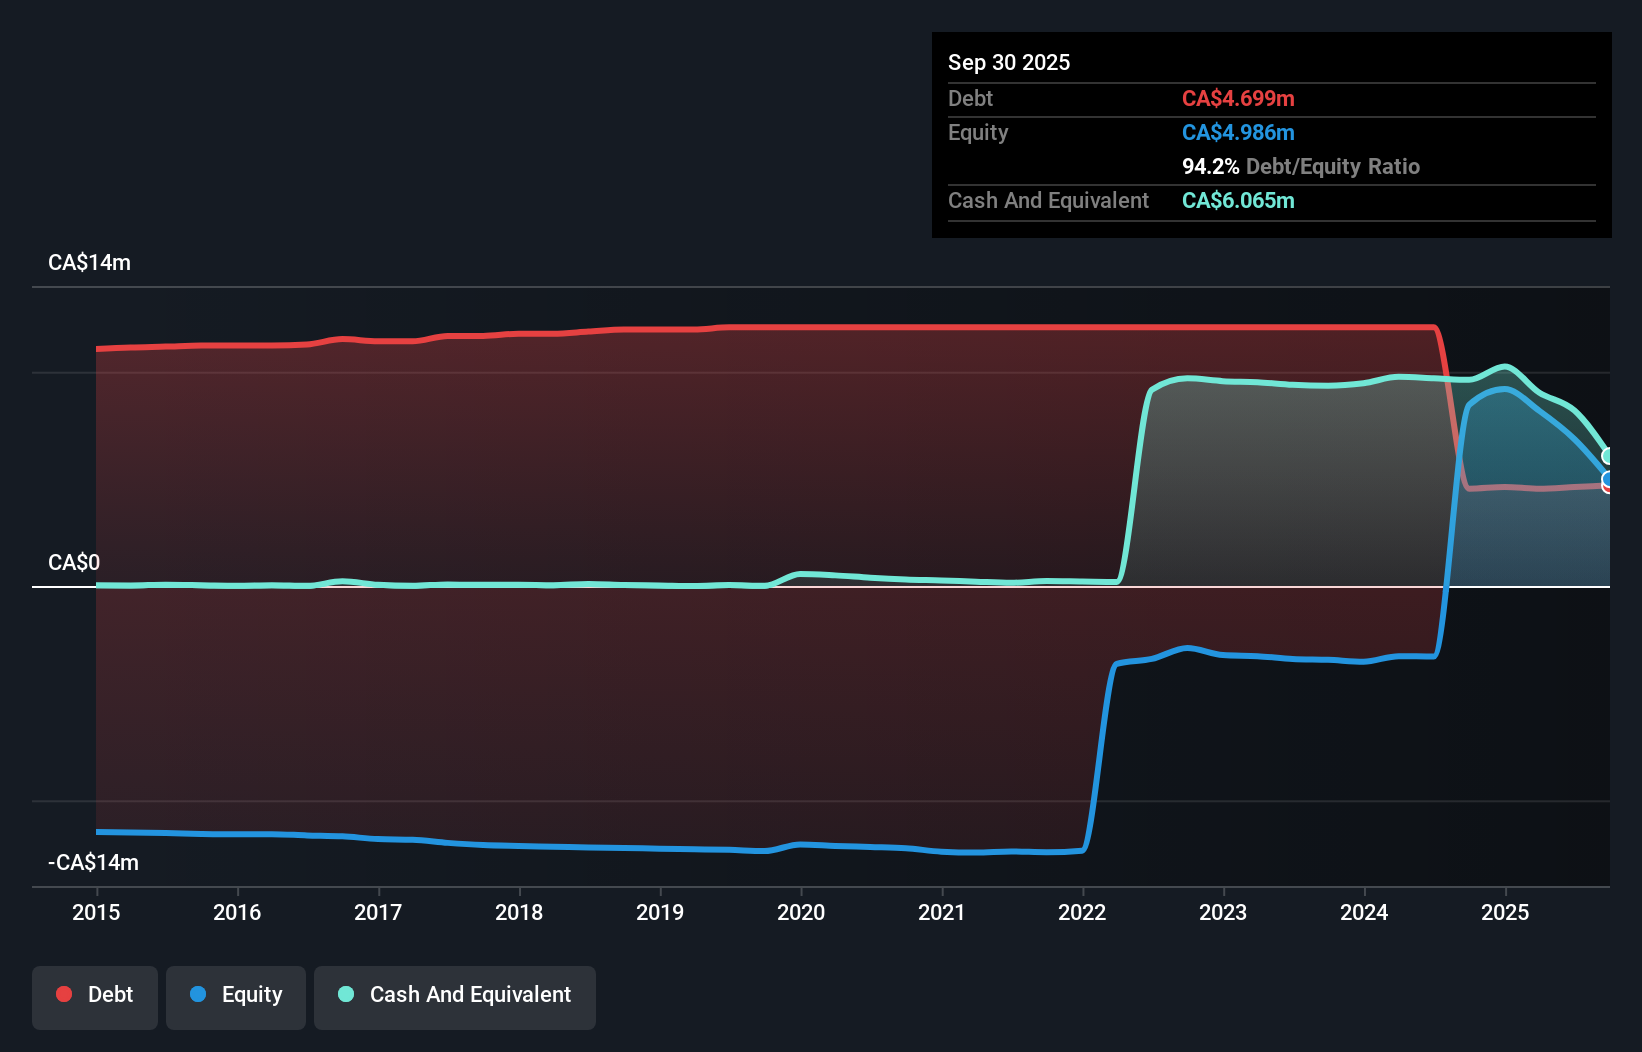Select the 2020 year label on the axis

point(801,912)
